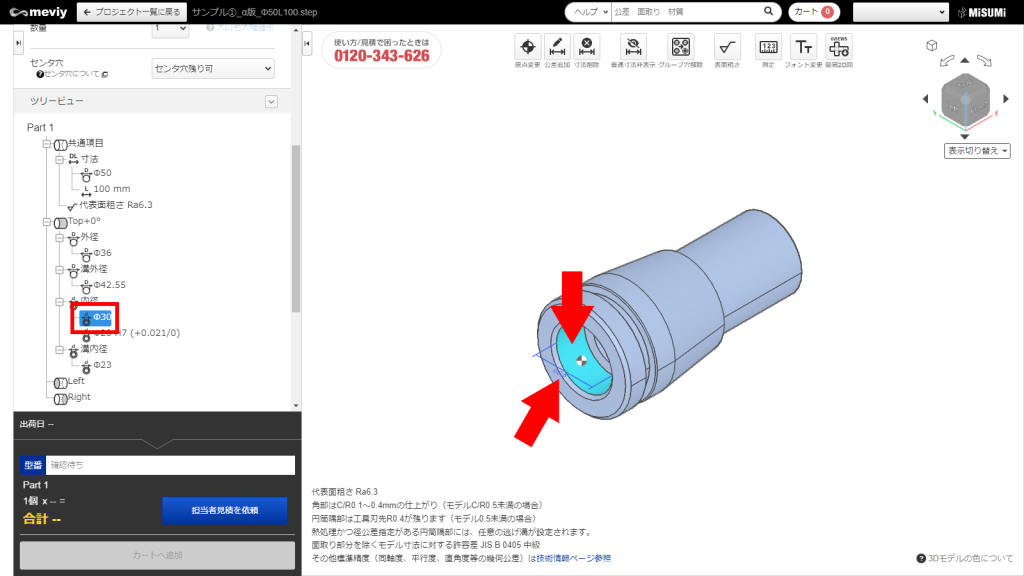Hide standard dimensions with 普通寸法非表示
The height and width of the screenshot is (576, 1024).
pos(632,48)
